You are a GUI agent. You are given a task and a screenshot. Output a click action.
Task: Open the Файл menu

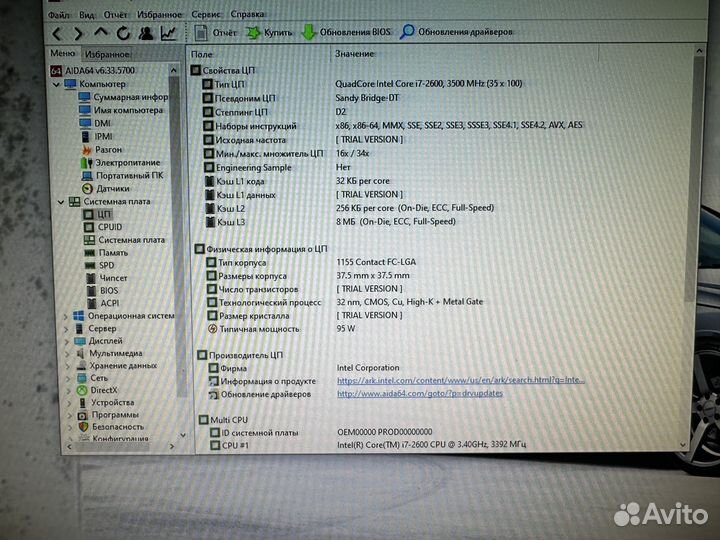coord(59,15)
